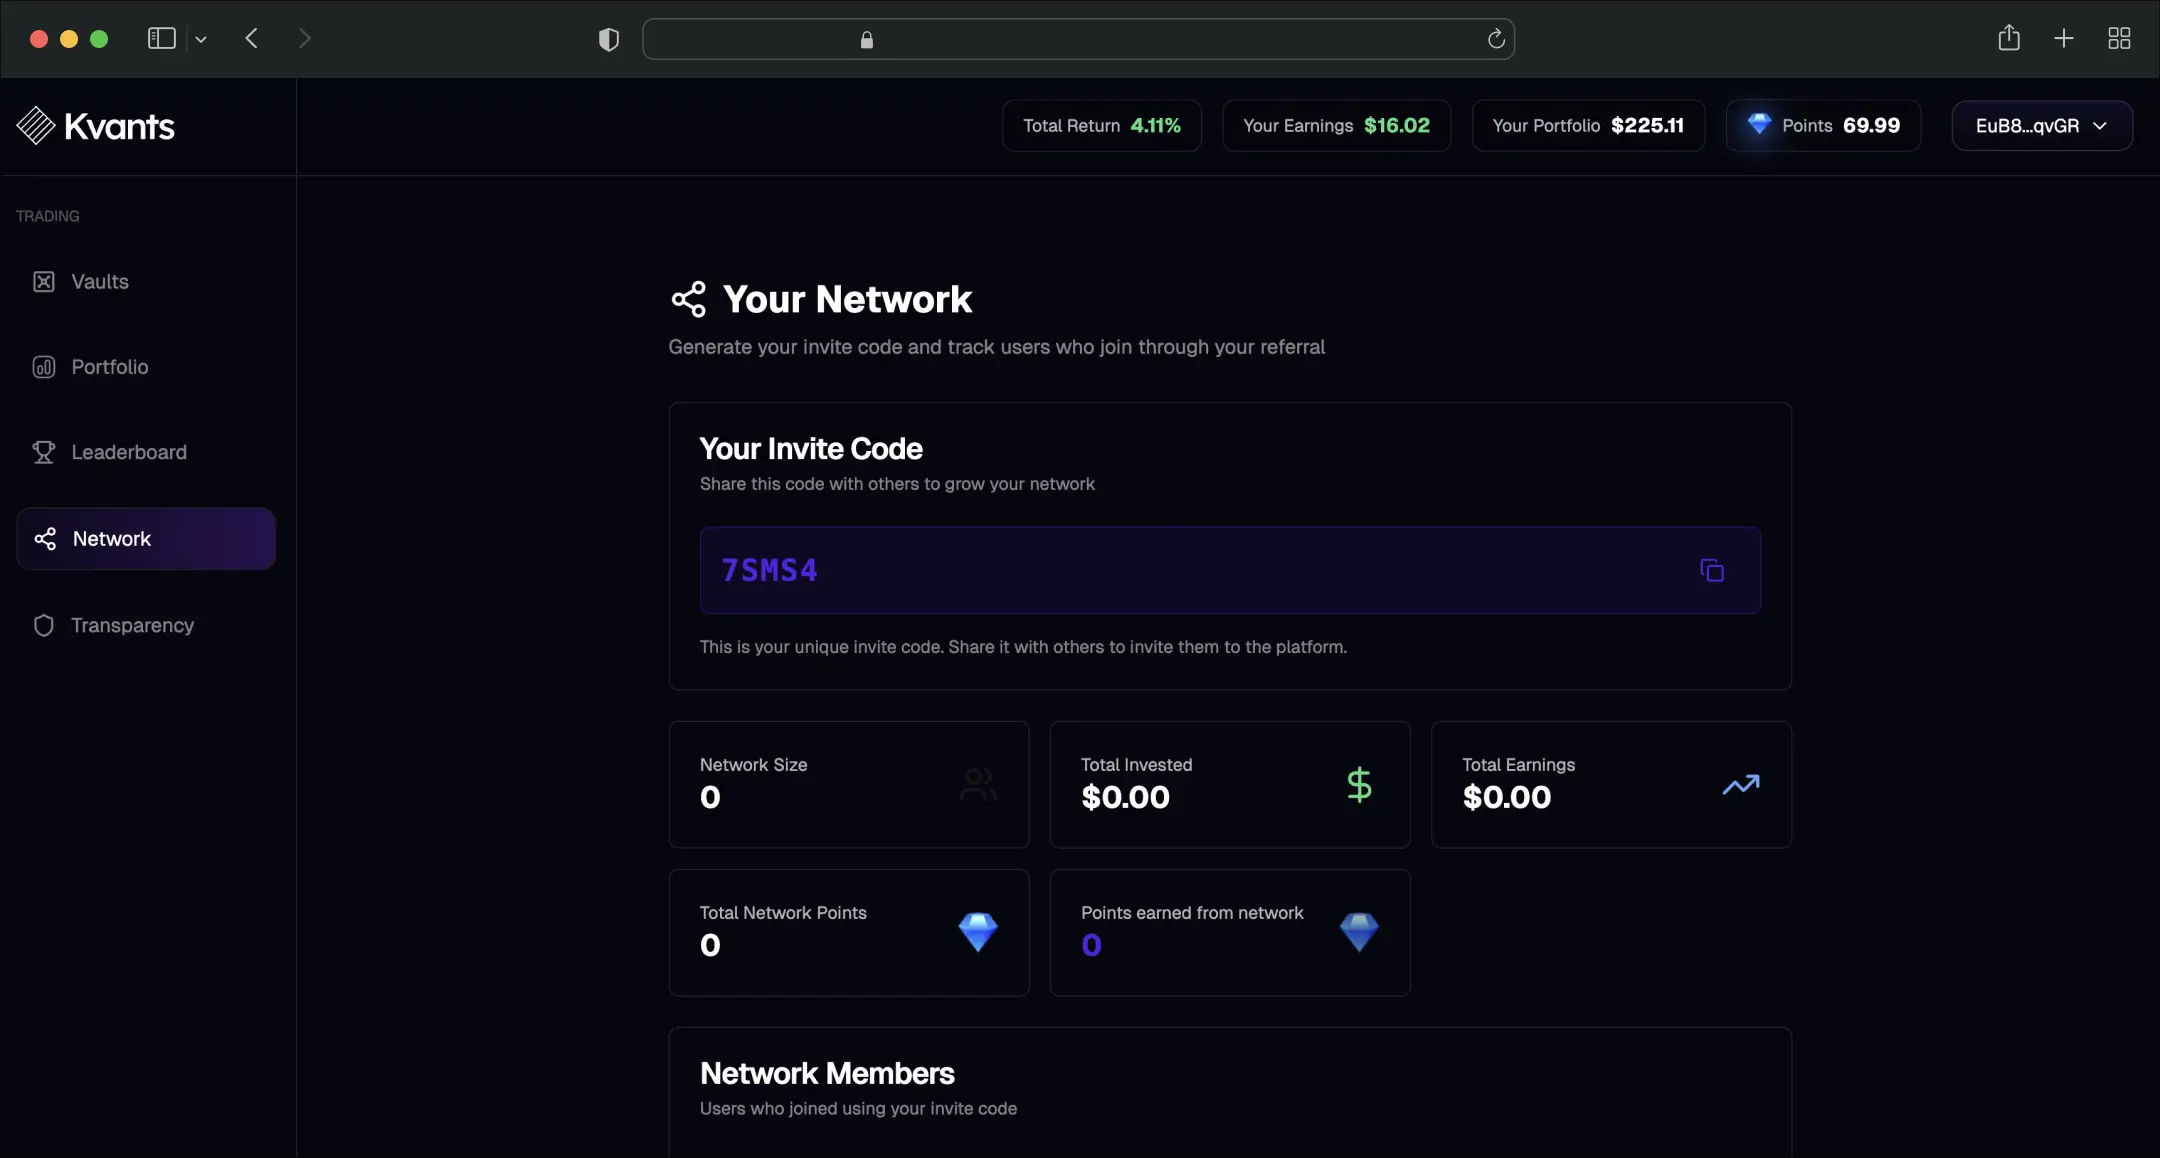Click the Your Portfolio $225.11 stat

[x=1588, y=126]
